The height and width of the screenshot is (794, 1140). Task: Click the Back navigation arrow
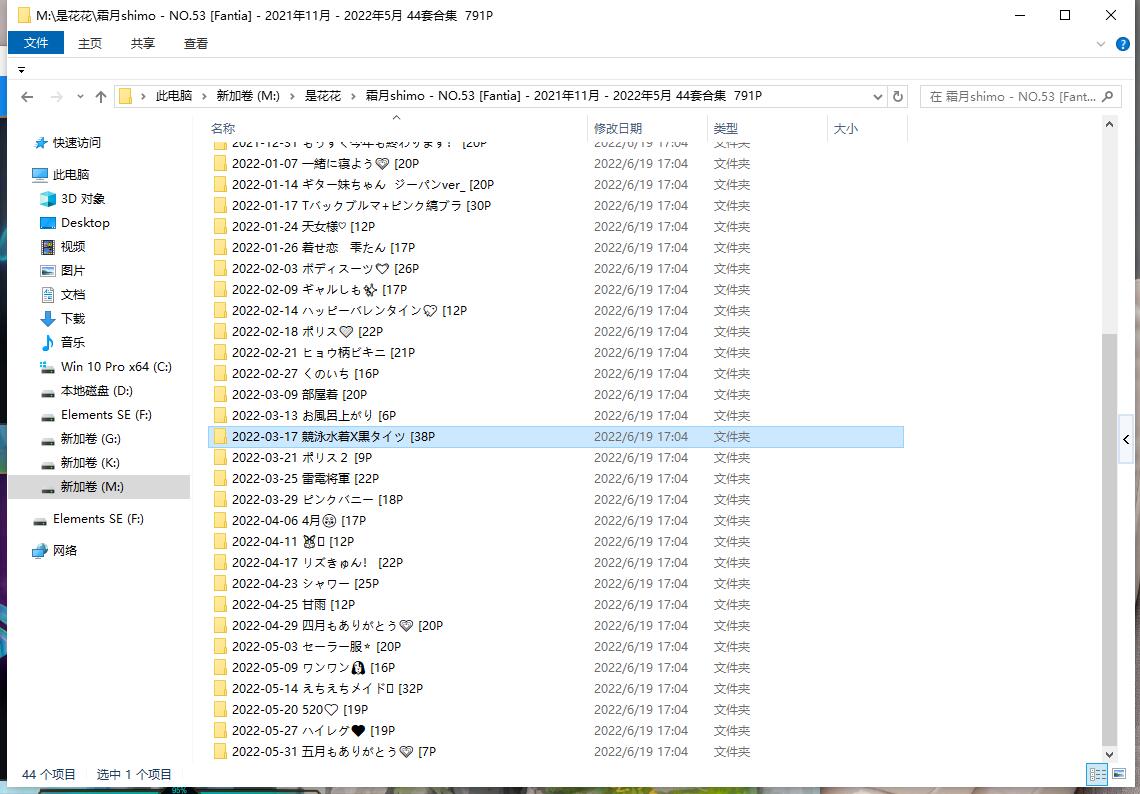tap(27, 97)
